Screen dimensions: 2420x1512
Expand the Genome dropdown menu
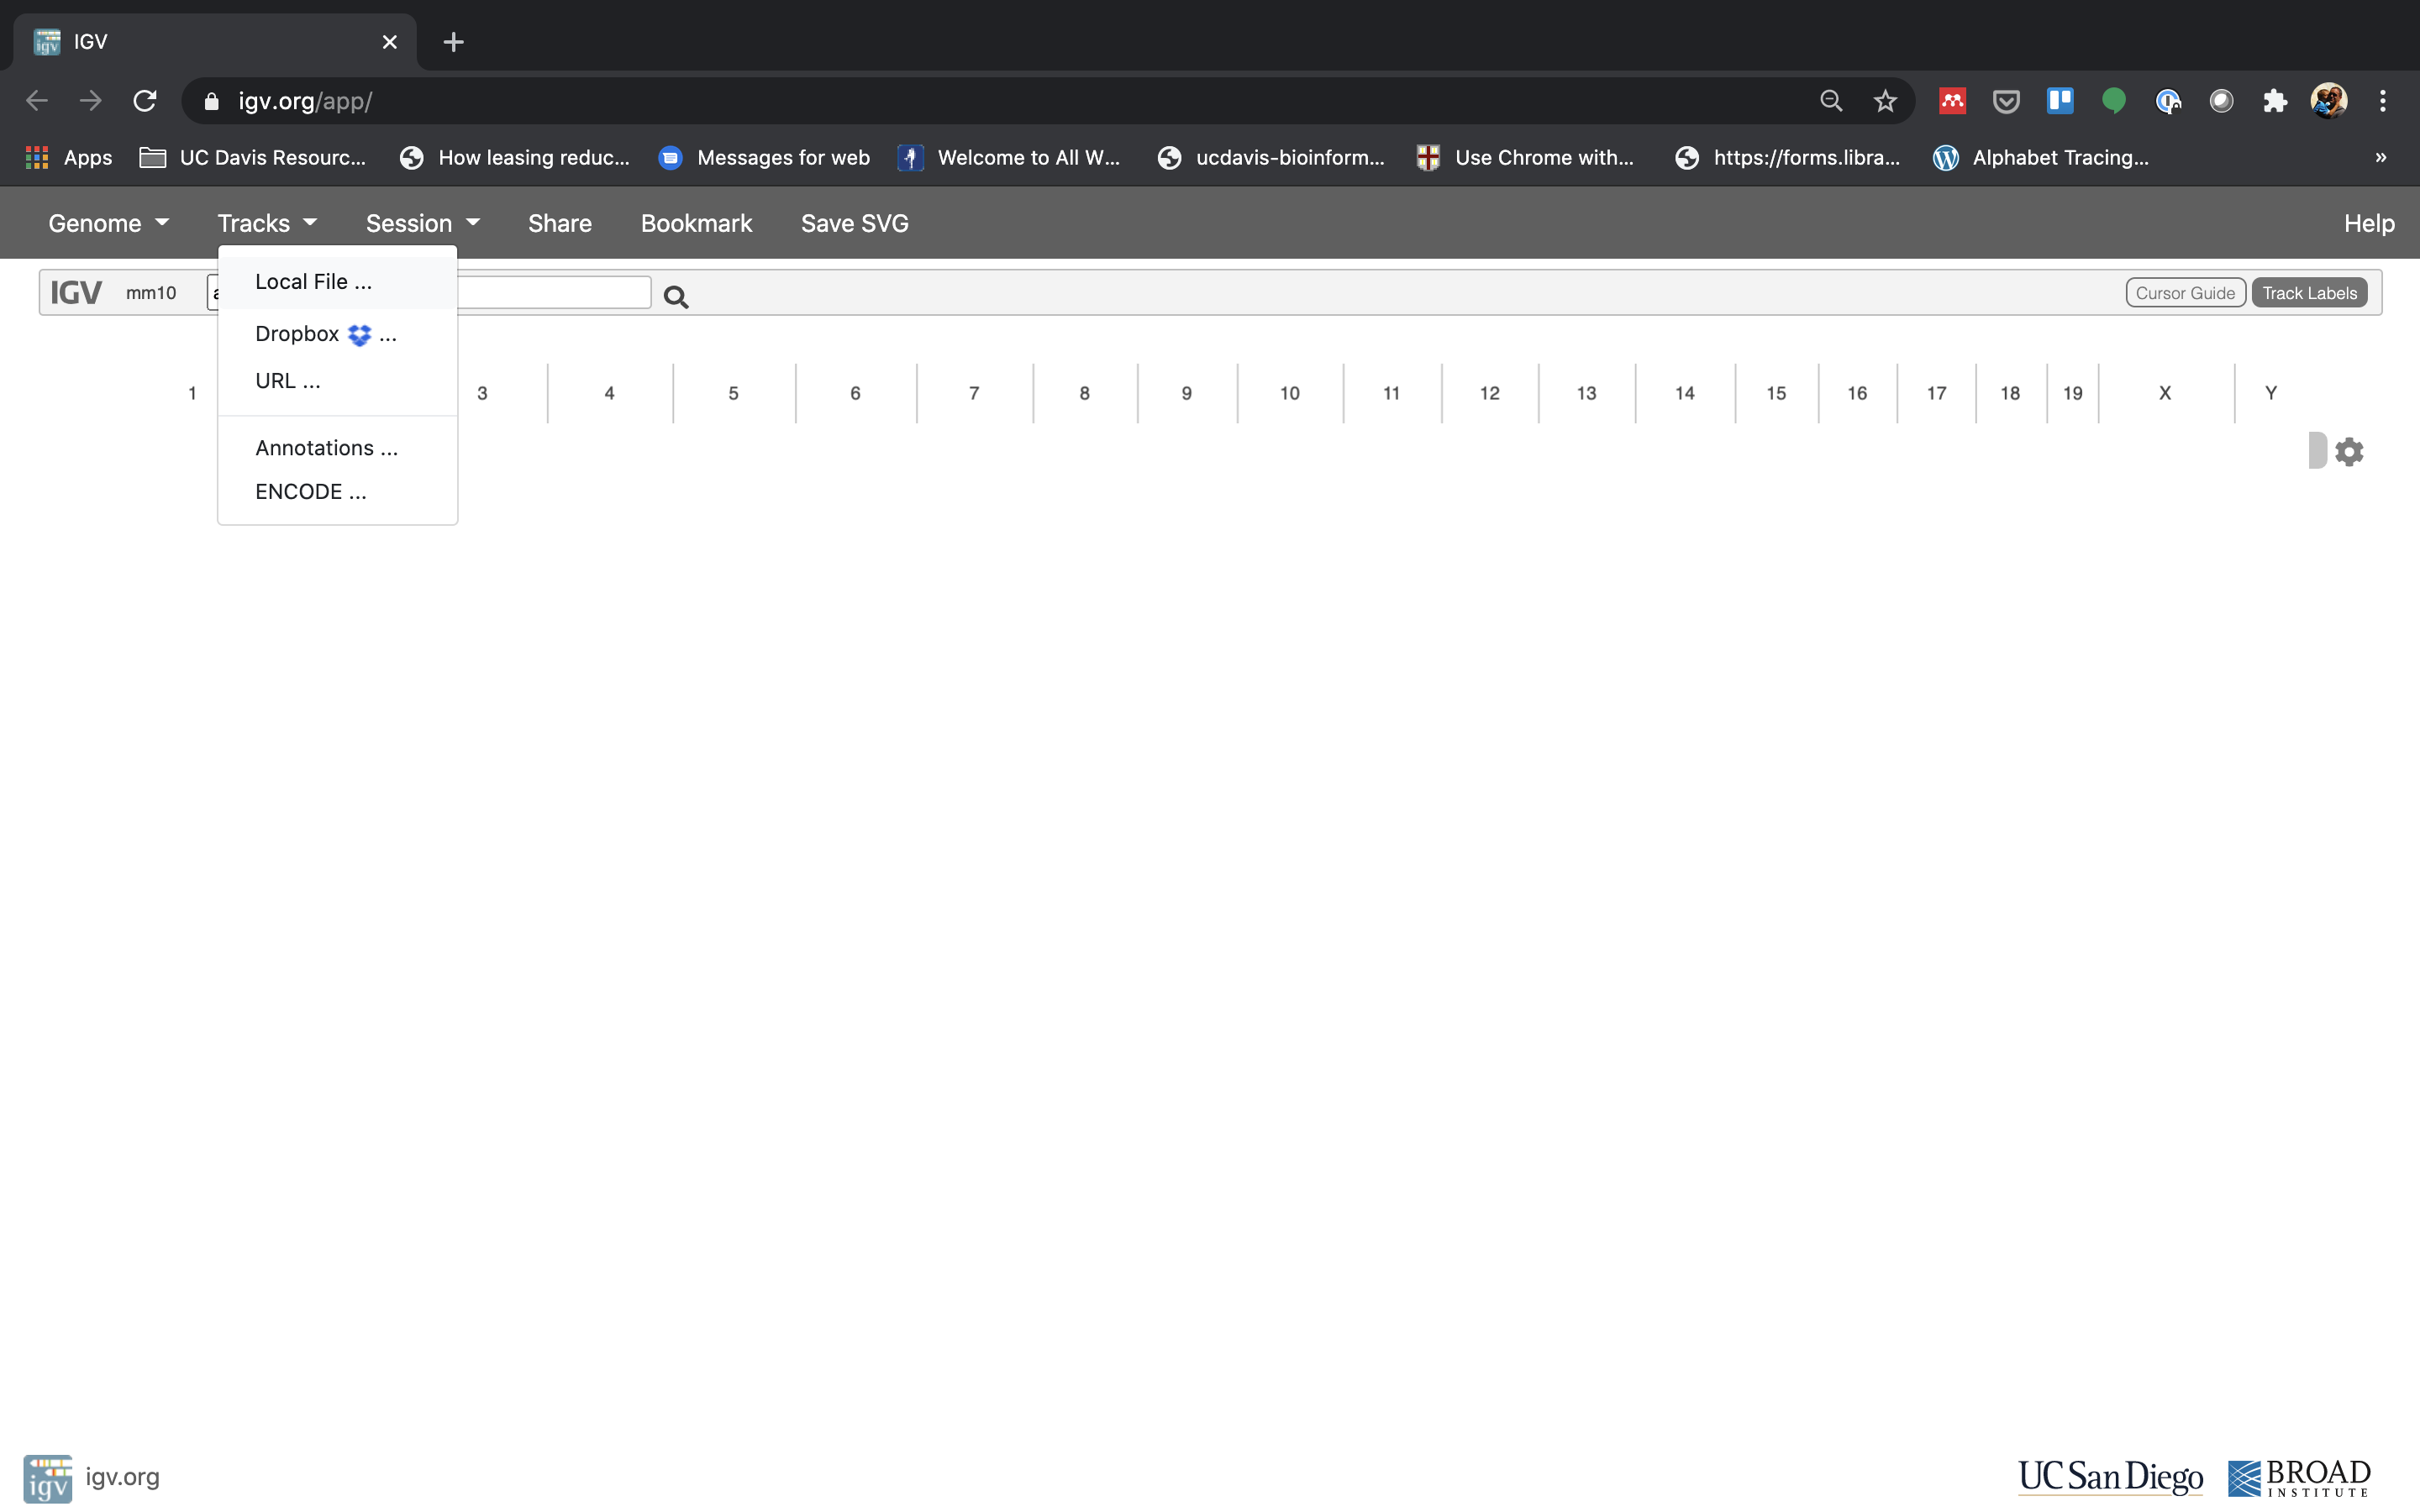(x=108, y=223)
